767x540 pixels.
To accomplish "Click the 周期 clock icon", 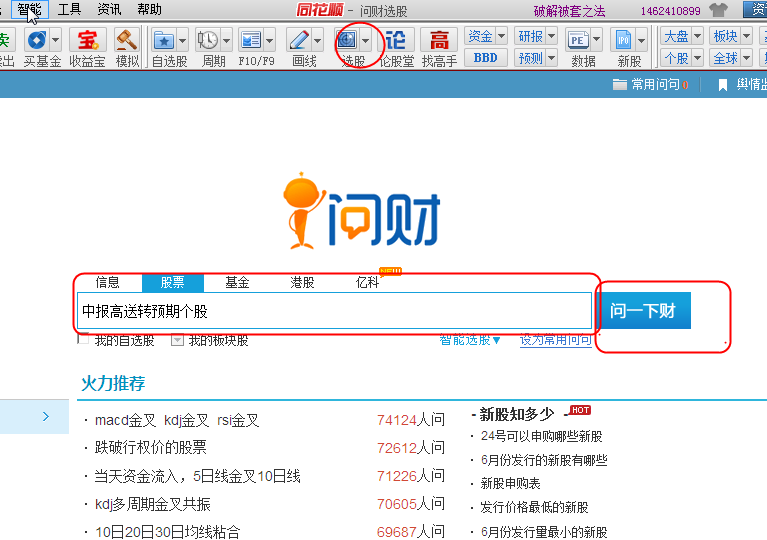I will pos(208,40).
